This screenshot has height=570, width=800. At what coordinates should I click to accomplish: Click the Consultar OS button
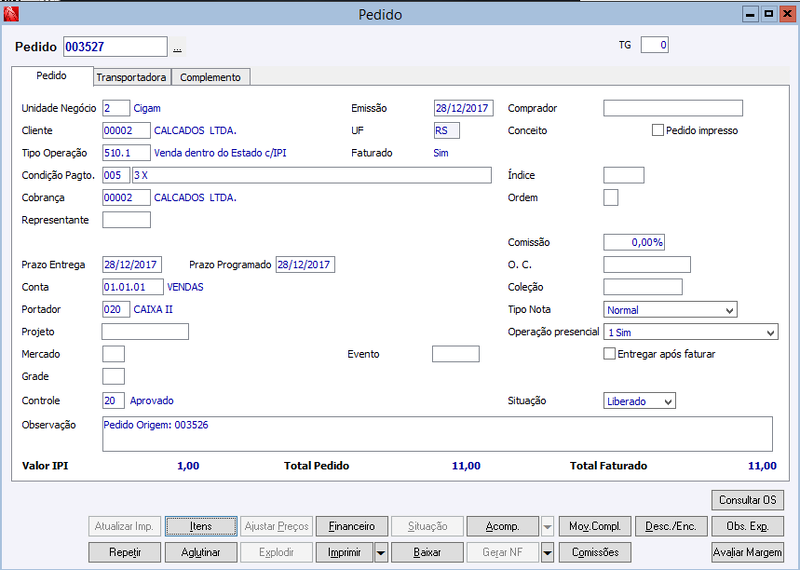(747, 500)
